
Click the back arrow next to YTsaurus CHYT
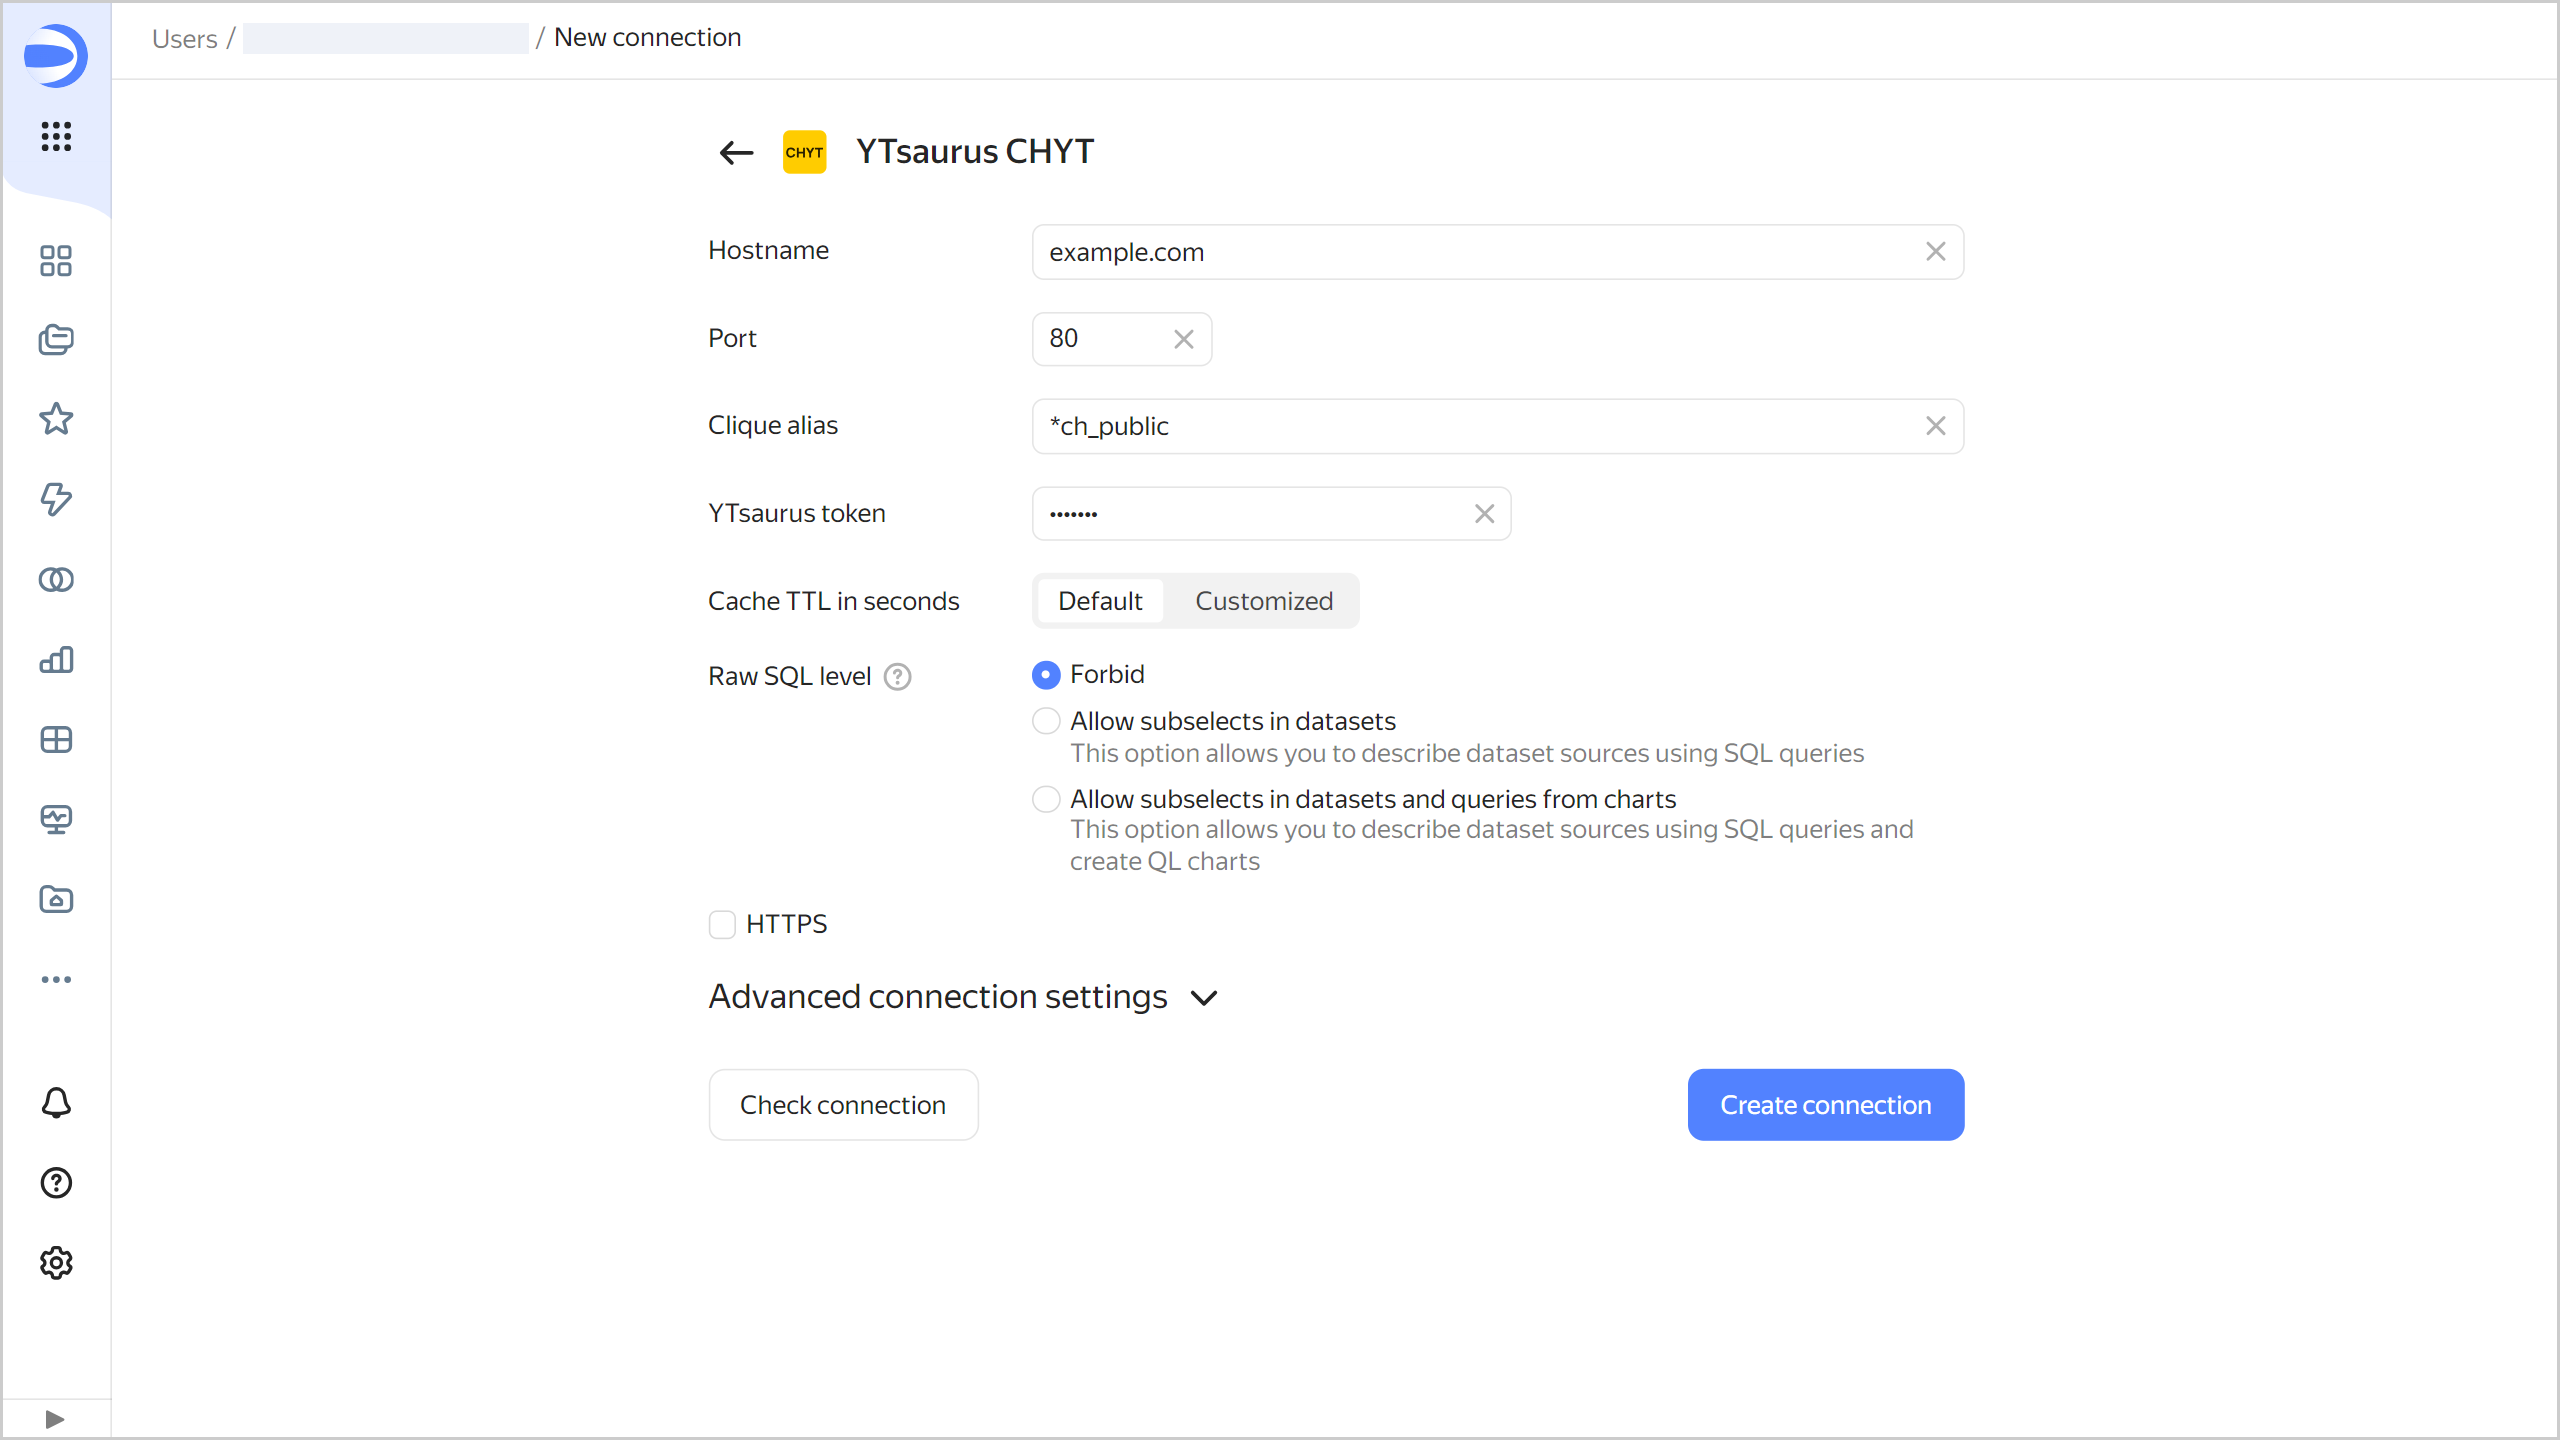click(x=736, y=152)
